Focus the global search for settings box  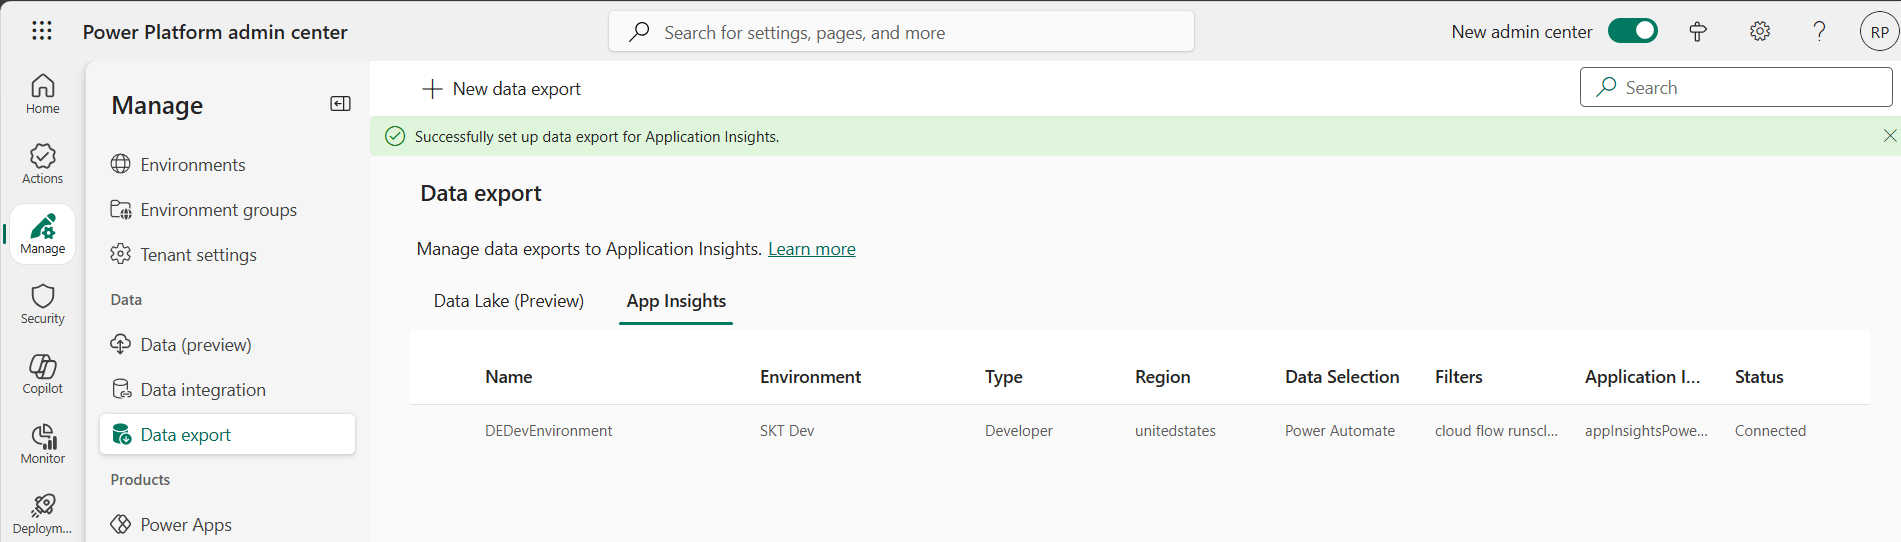click(x=901, y=32)
